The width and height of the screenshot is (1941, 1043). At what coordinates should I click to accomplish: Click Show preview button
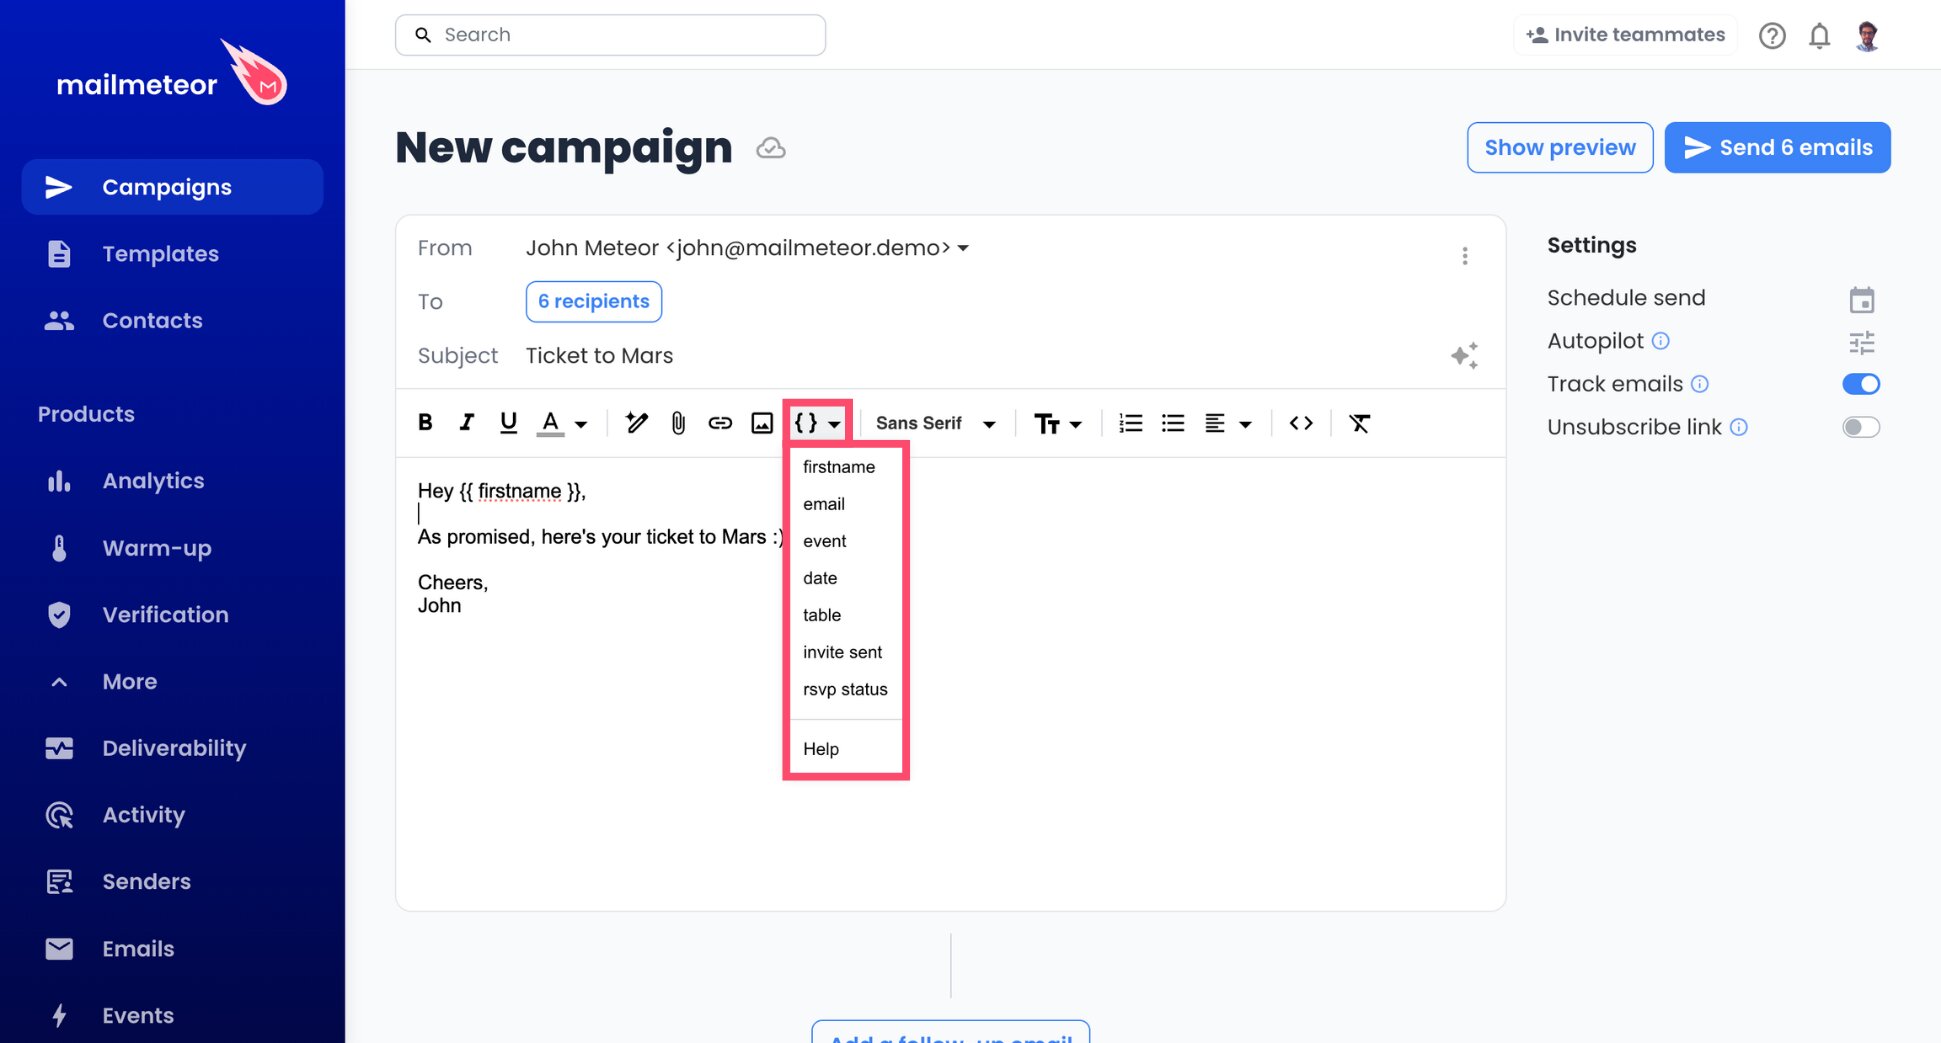(1560, 147)
